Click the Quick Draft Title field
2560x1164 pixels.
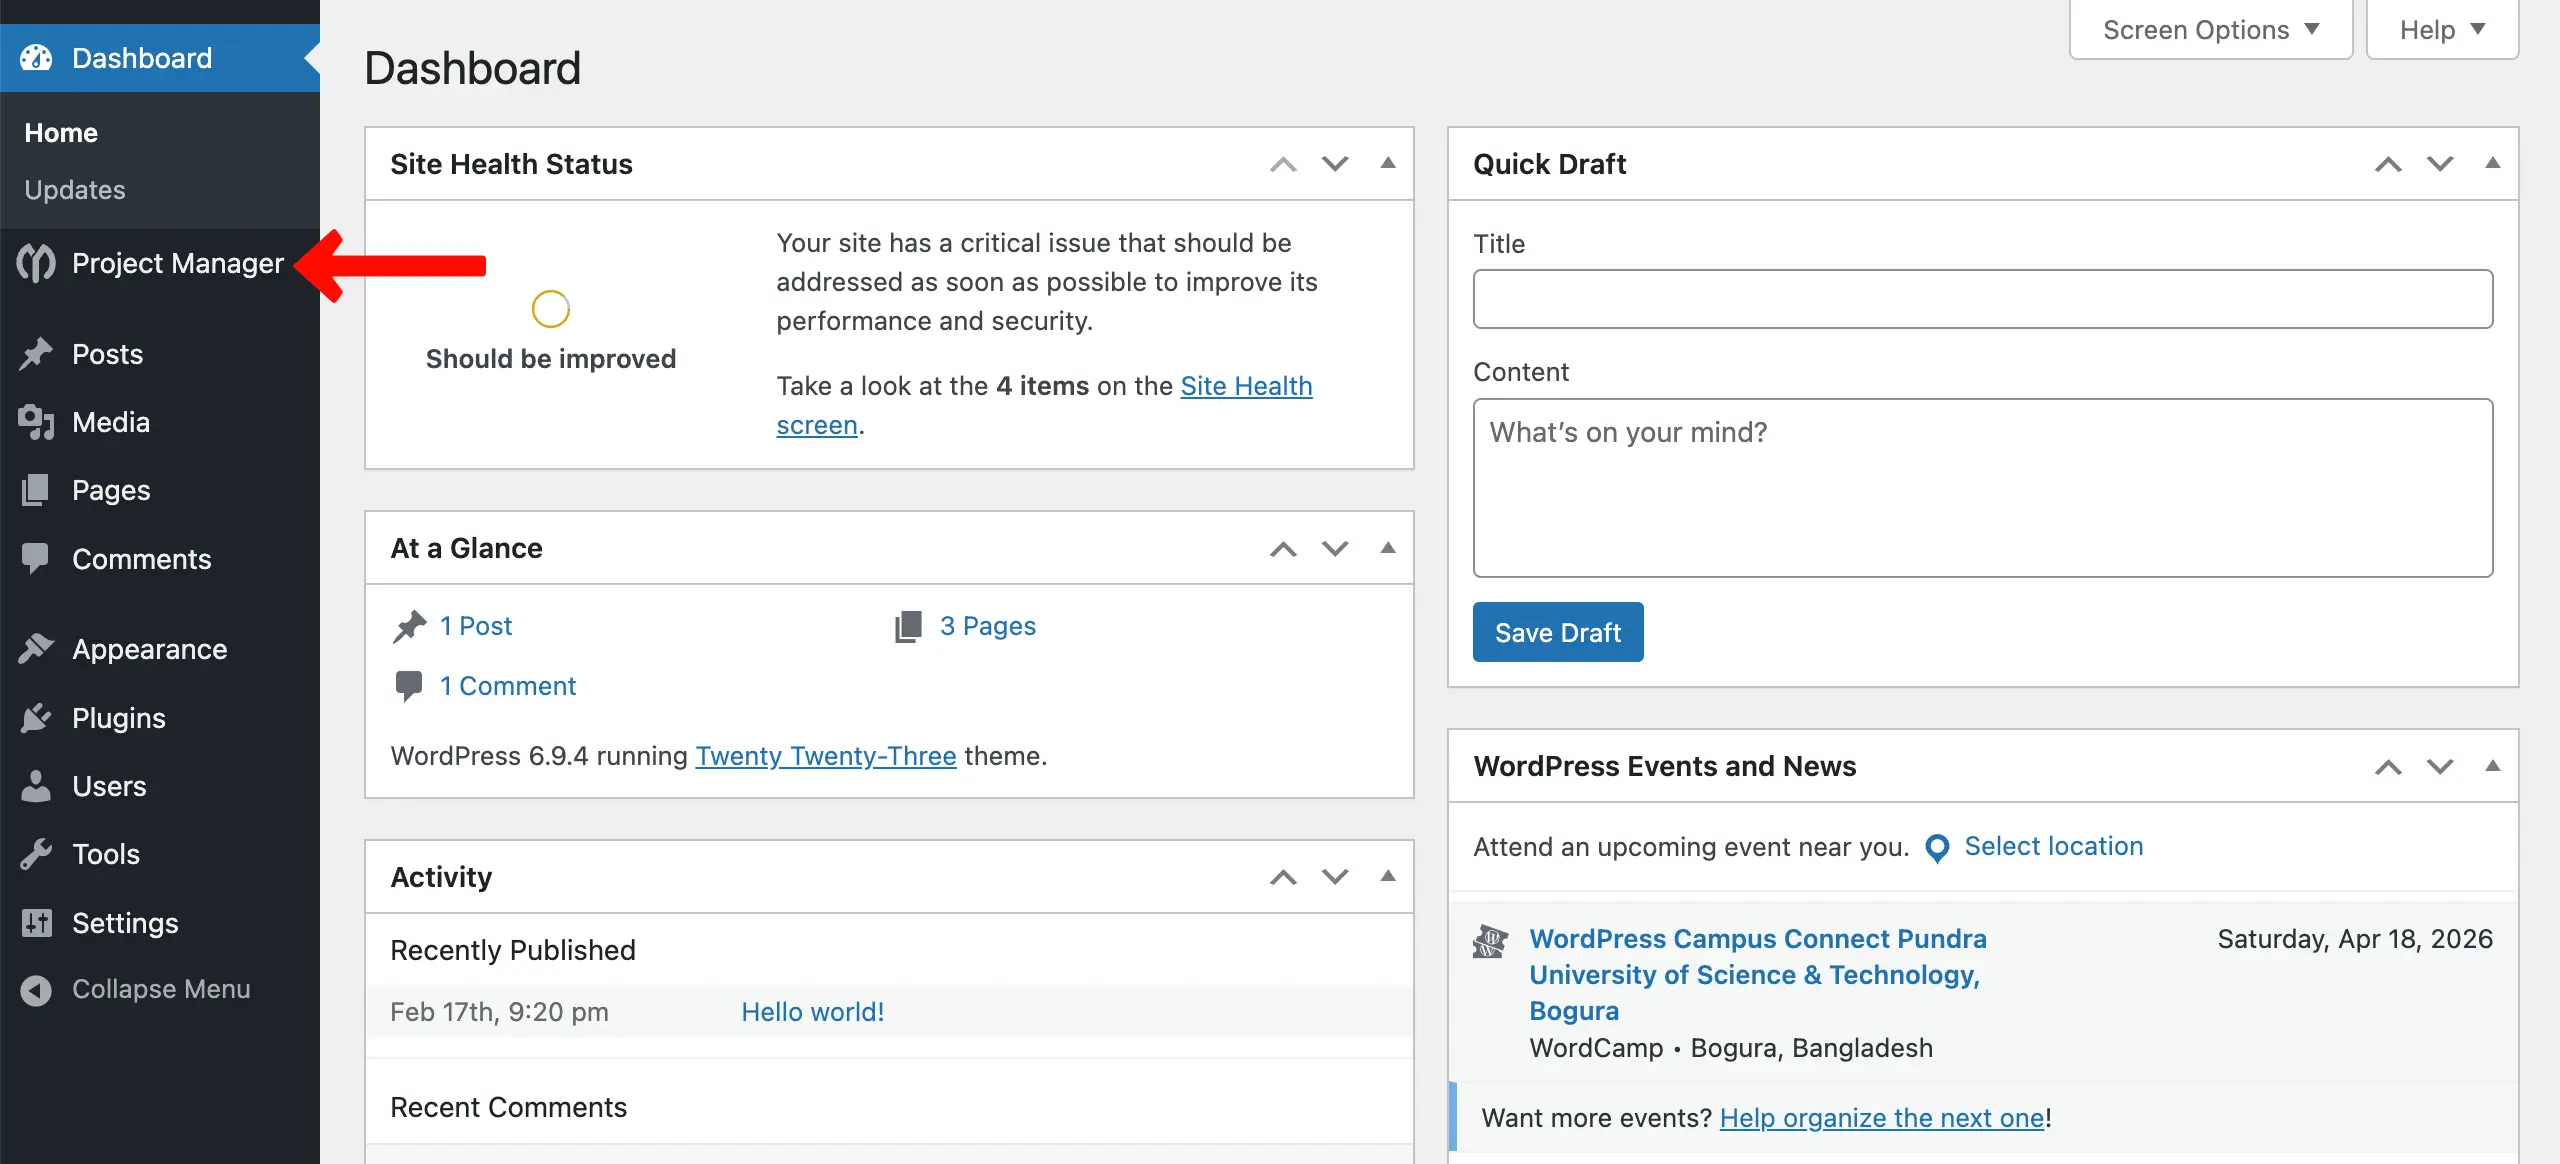[1982, 299]
